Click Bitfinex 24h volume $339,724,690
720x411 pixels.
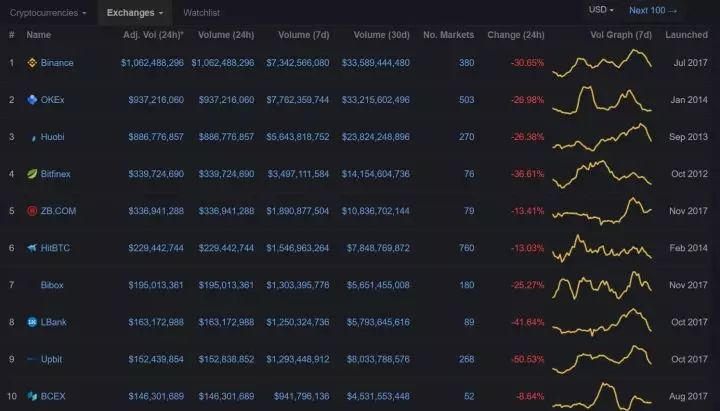coord(226,174)
